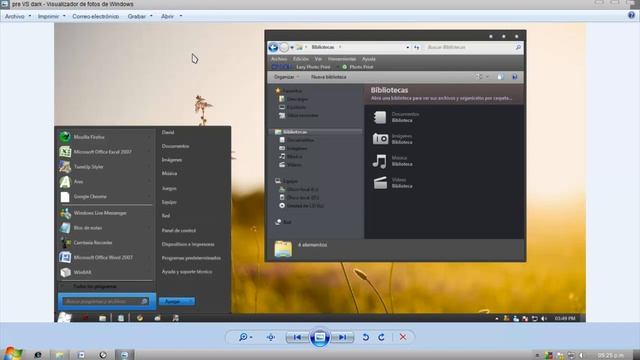
Task: Click the volume icon in system tray
Action: 581,355
